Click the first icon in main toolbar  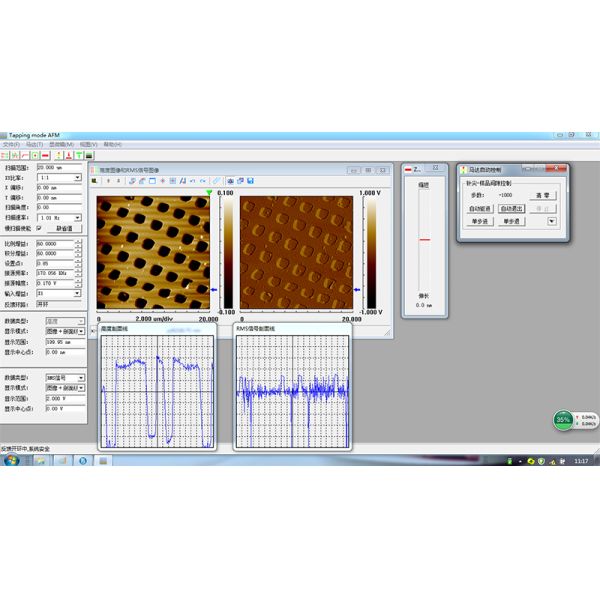pos(6,155)
